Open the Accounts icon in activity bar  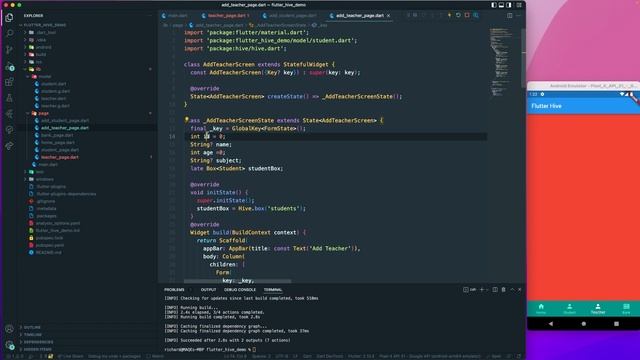(x=9, y=329)
